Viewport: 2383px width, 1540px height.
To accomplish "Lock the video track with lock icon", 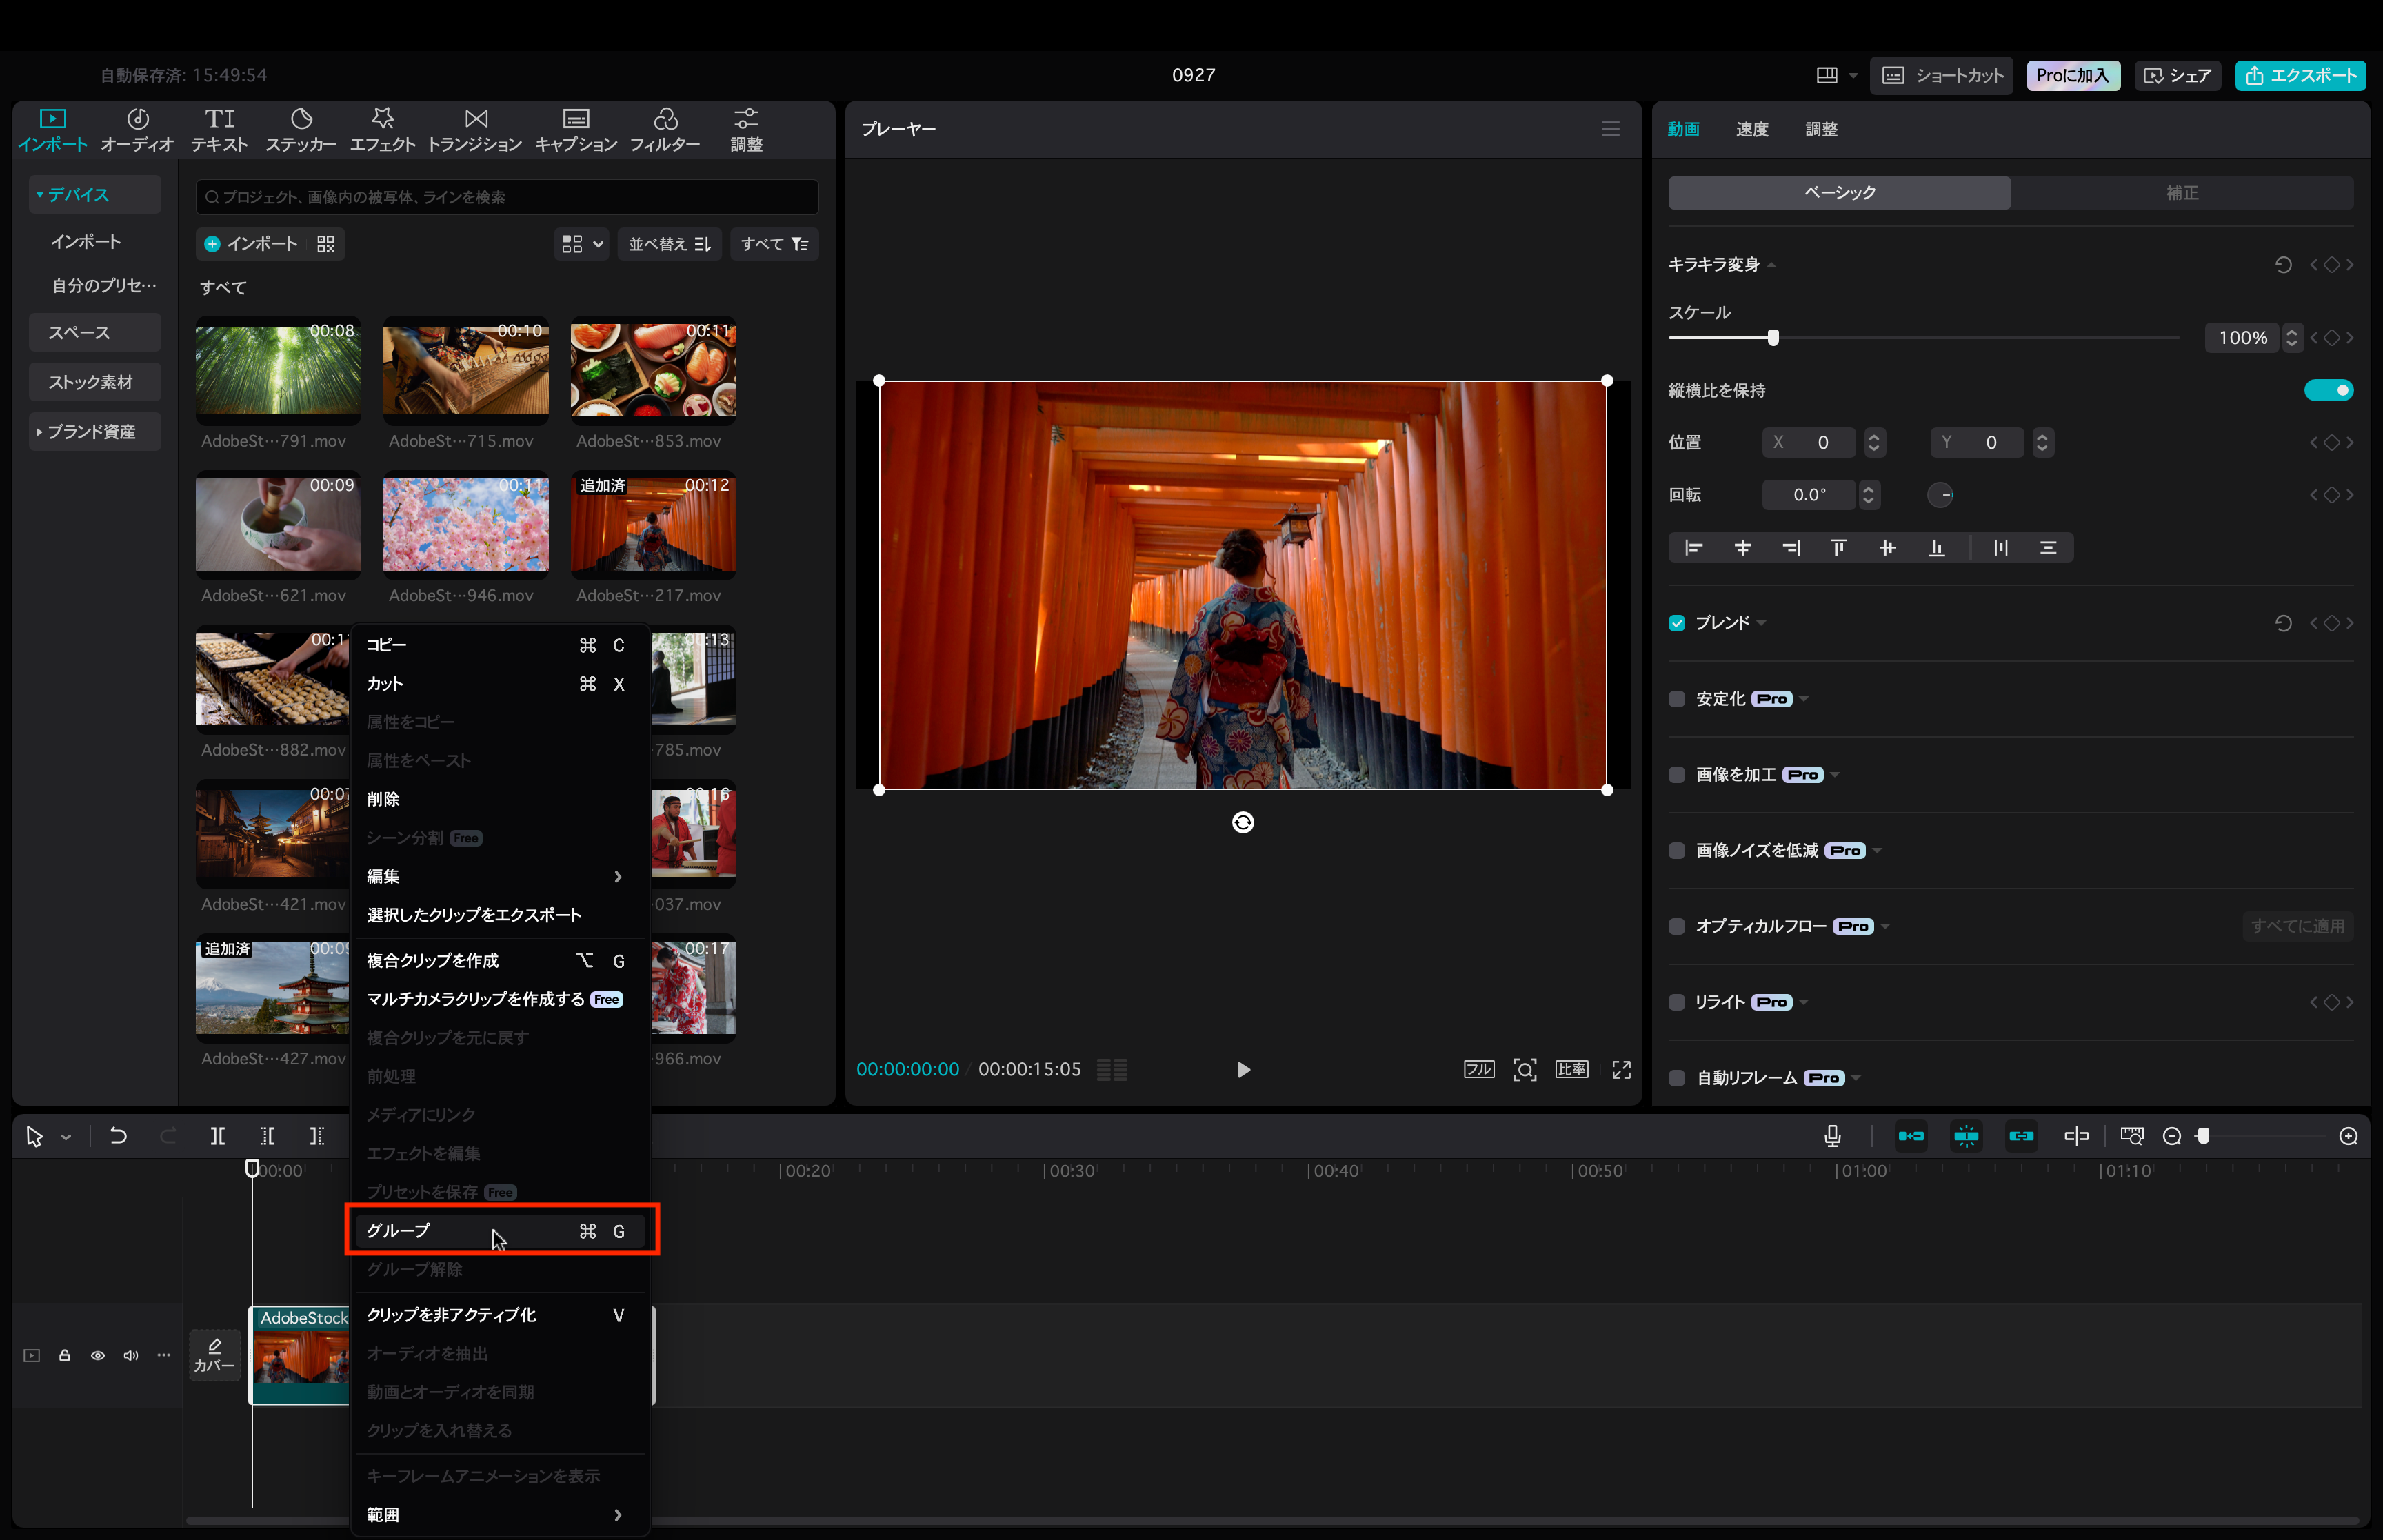I will [64, 1356].
